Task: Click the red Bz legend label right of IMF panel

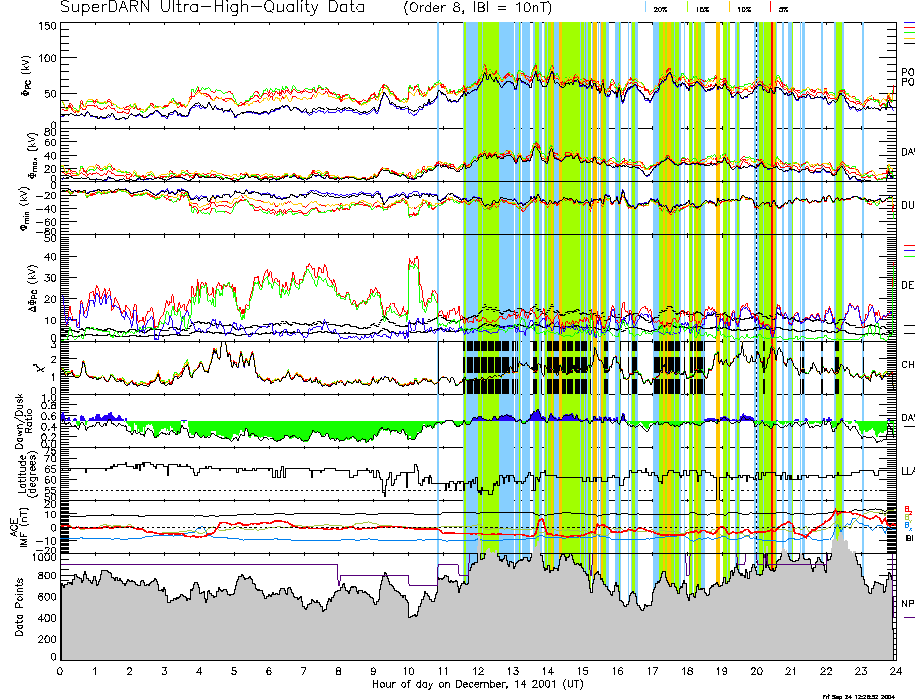Action: [908, 510]
